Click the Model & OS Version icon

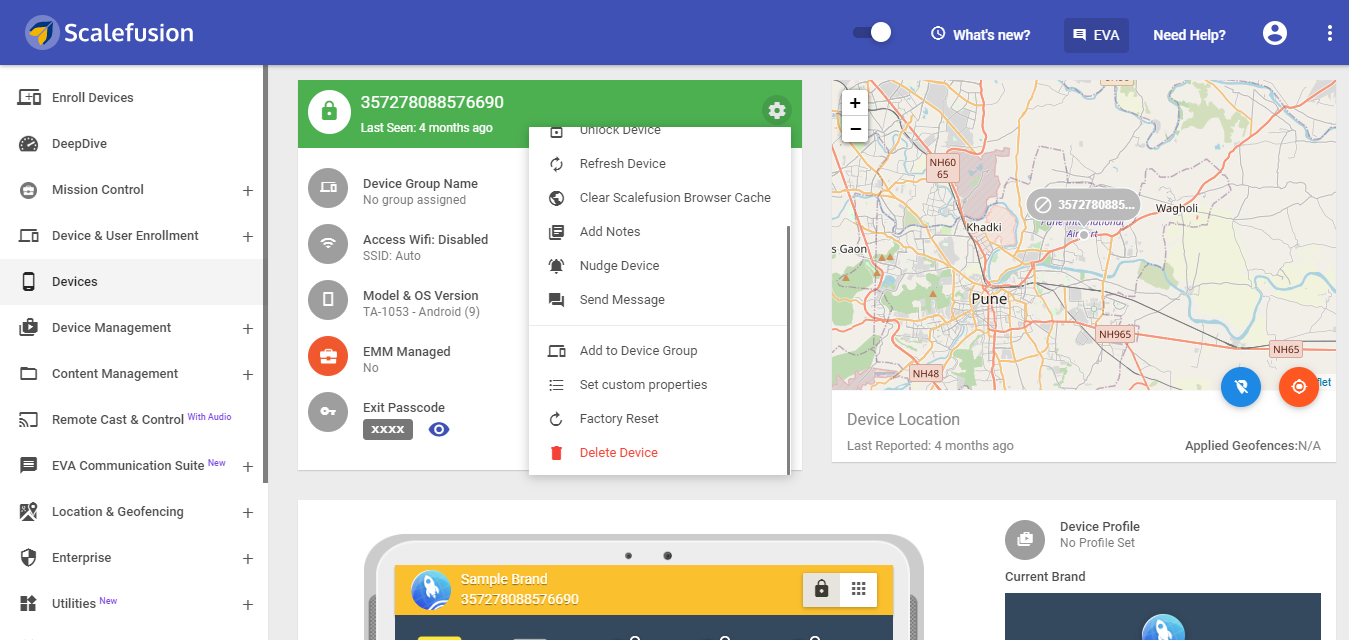click(328, 300)
